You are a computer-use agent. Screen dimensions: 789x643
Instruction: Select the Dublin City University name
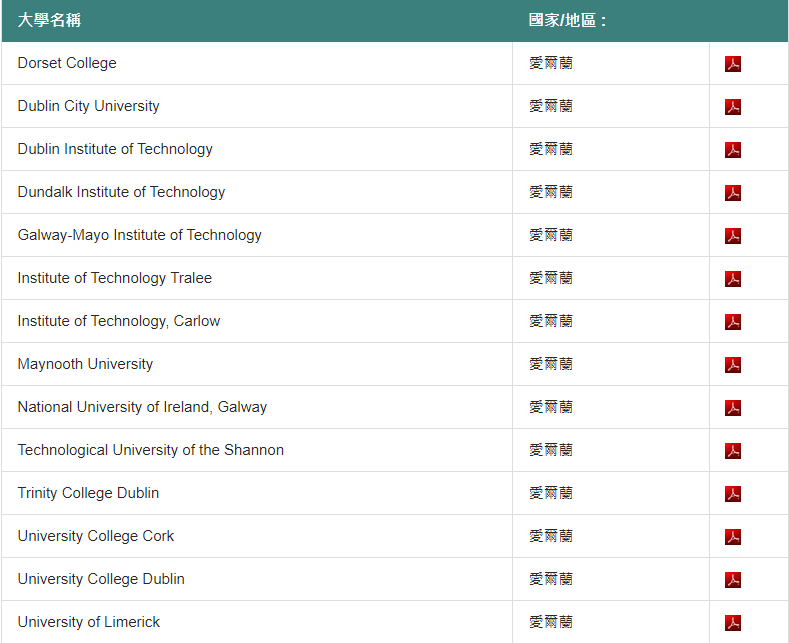pyautogui.click(x=89, y=106)
